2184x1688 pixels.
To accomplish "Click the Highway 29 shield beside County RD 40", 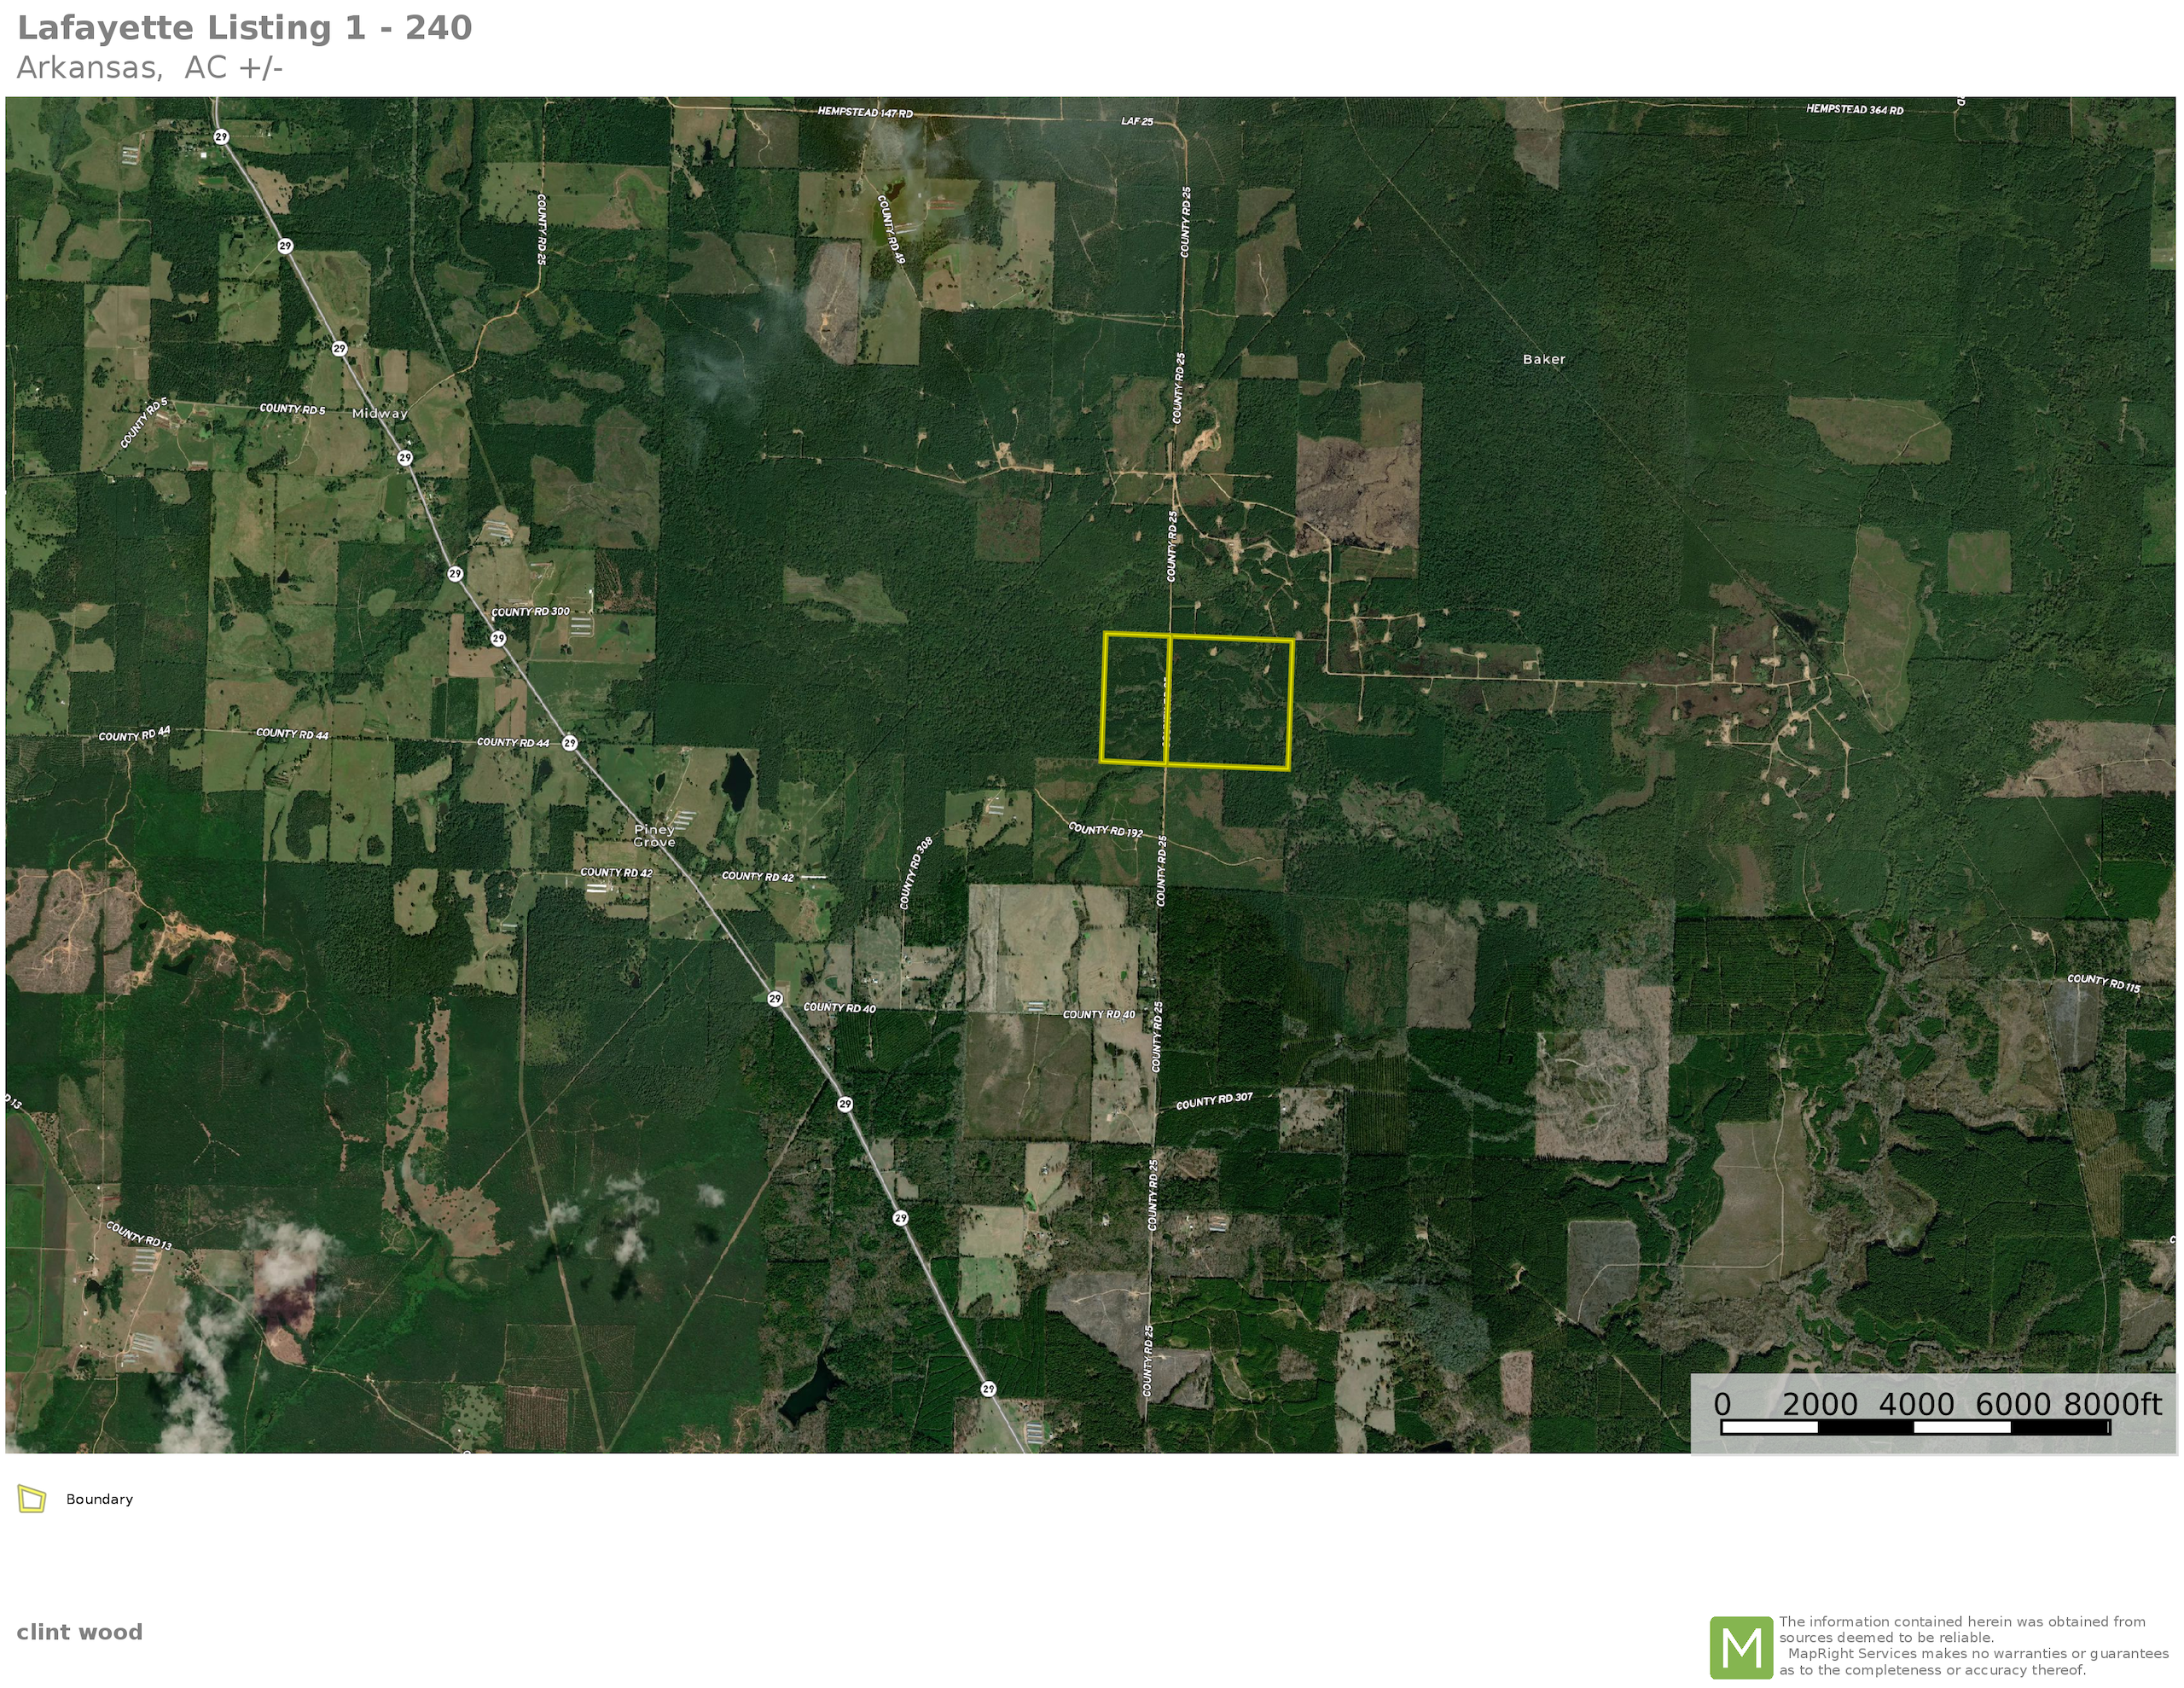I will (775, 999).
